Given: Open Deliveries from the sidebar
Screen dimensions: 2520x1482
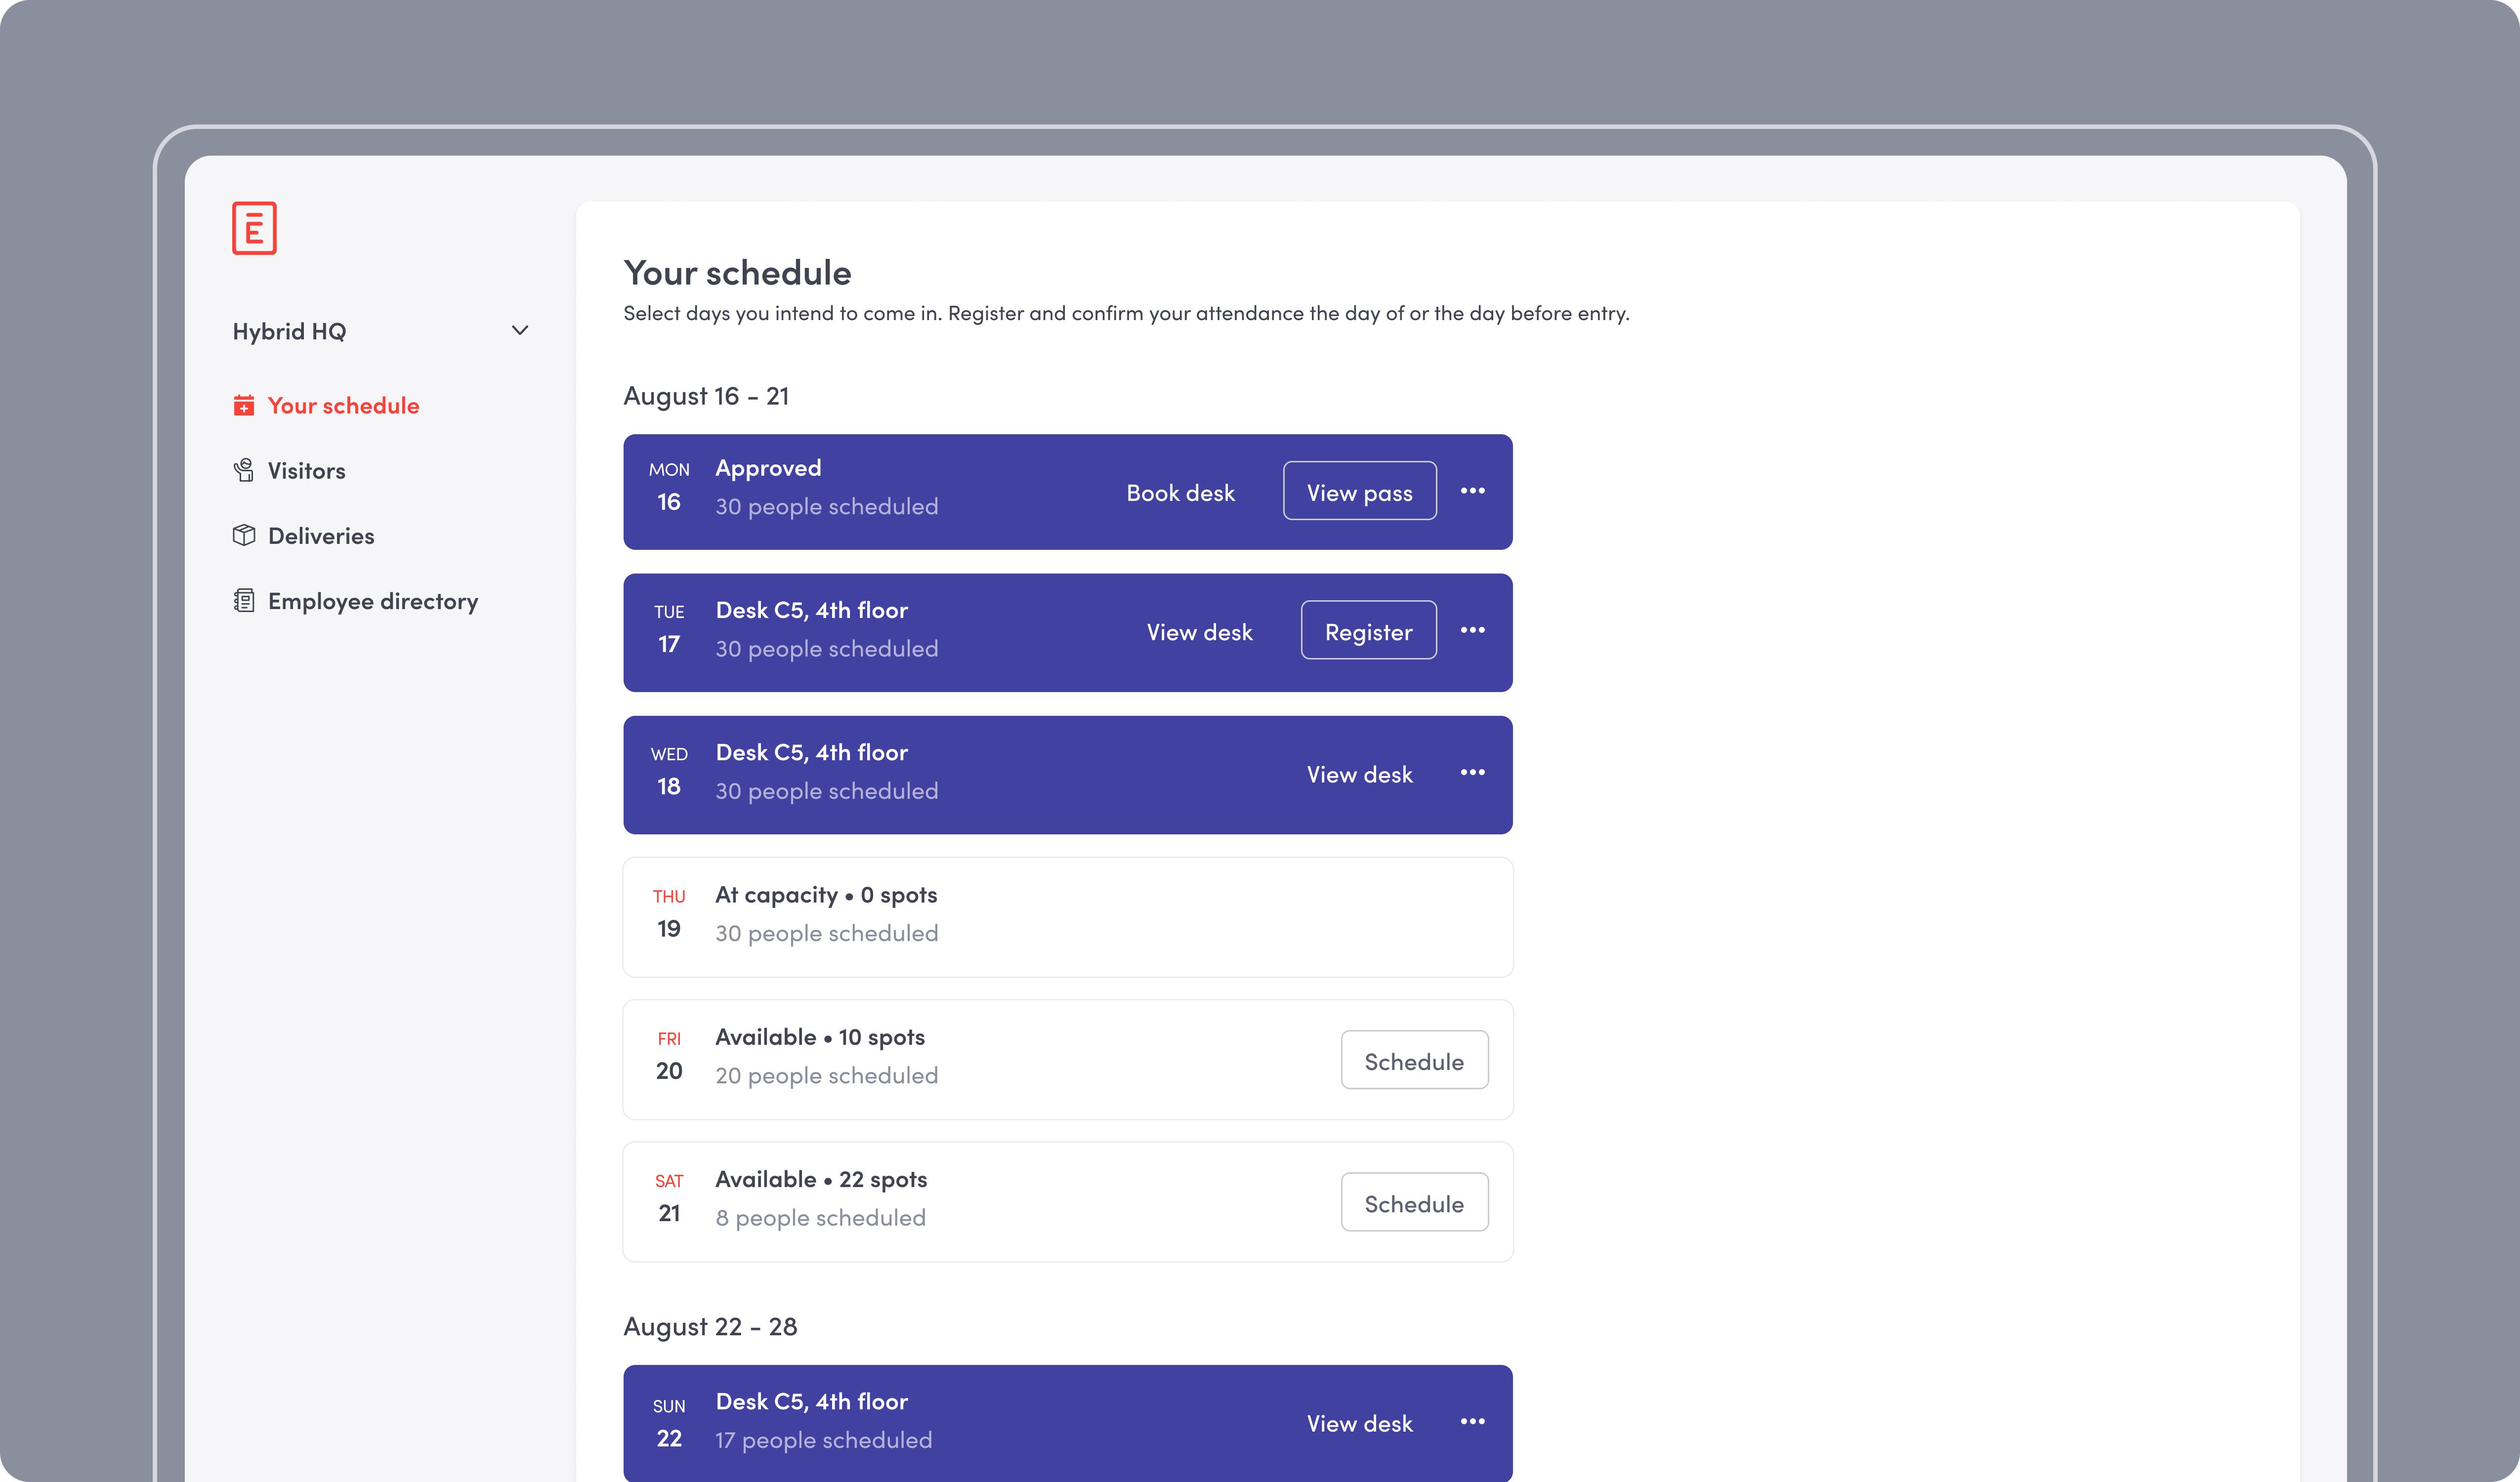Looking at the screenshot, I should pos(319,535).
